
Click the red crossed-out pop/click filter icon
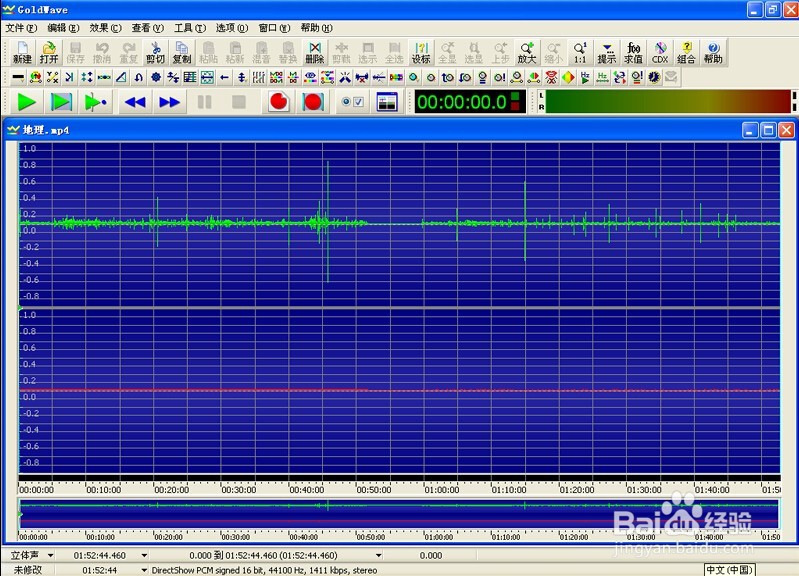[x=551, y=77]
